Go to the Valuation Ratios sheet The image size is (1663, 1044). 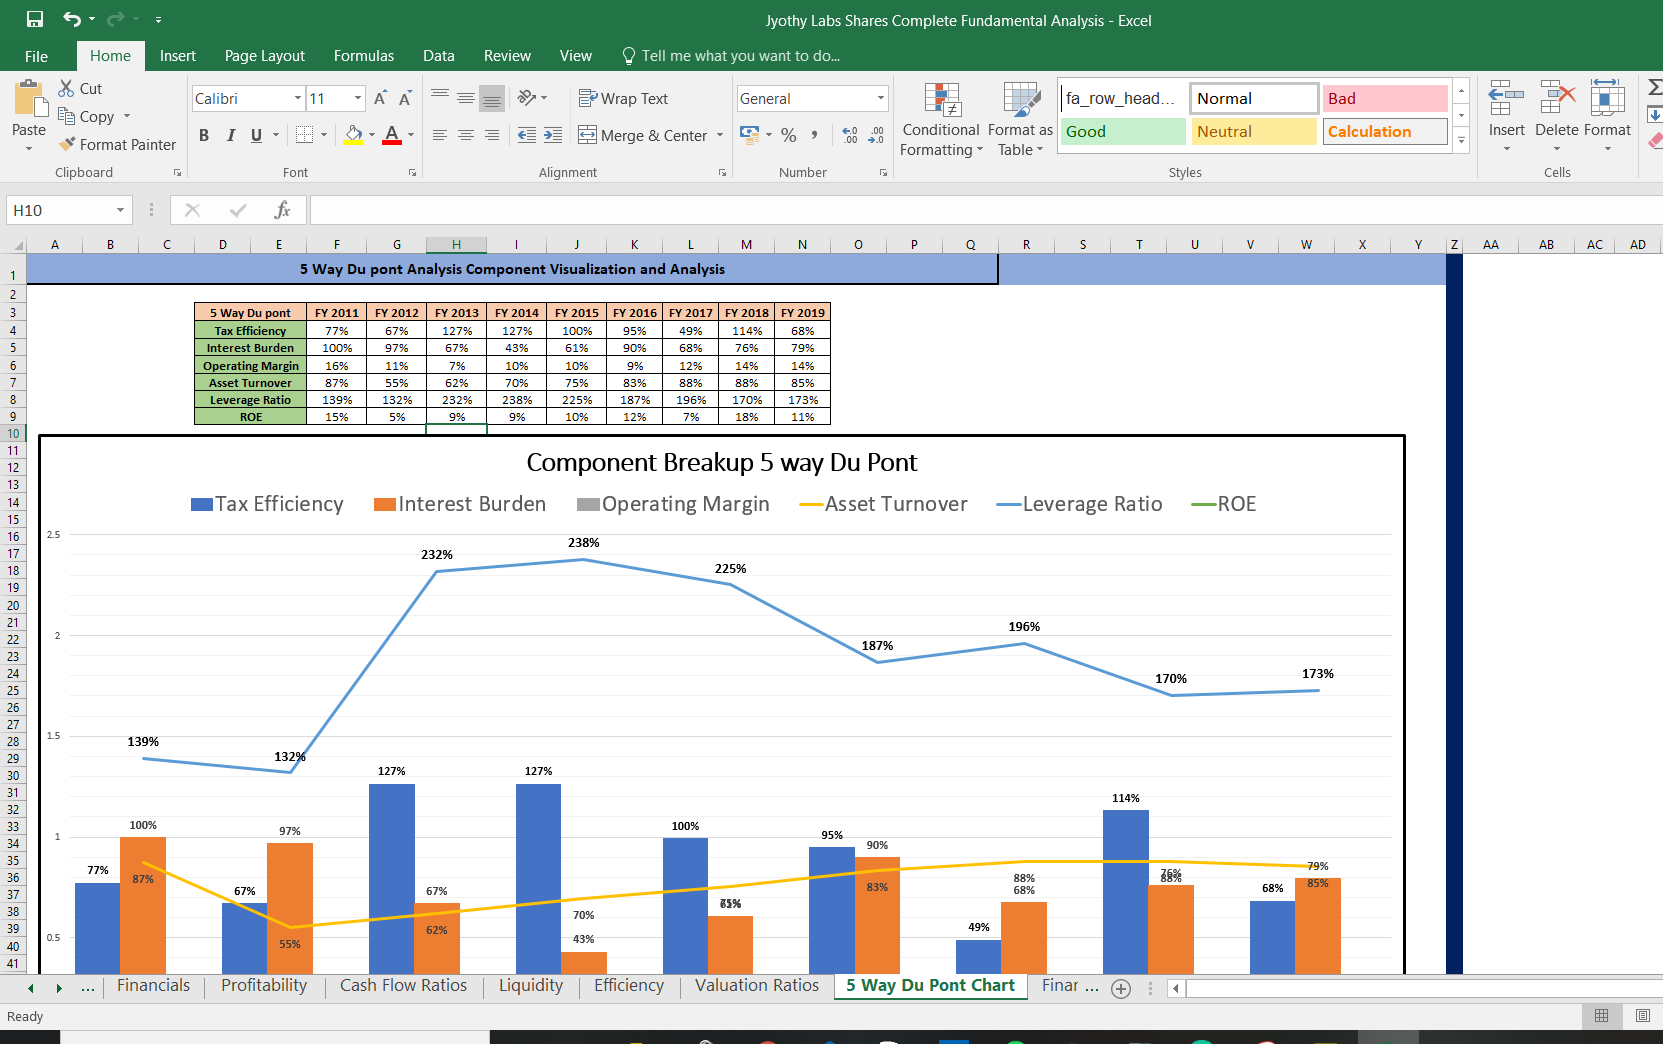pos(757,986)
